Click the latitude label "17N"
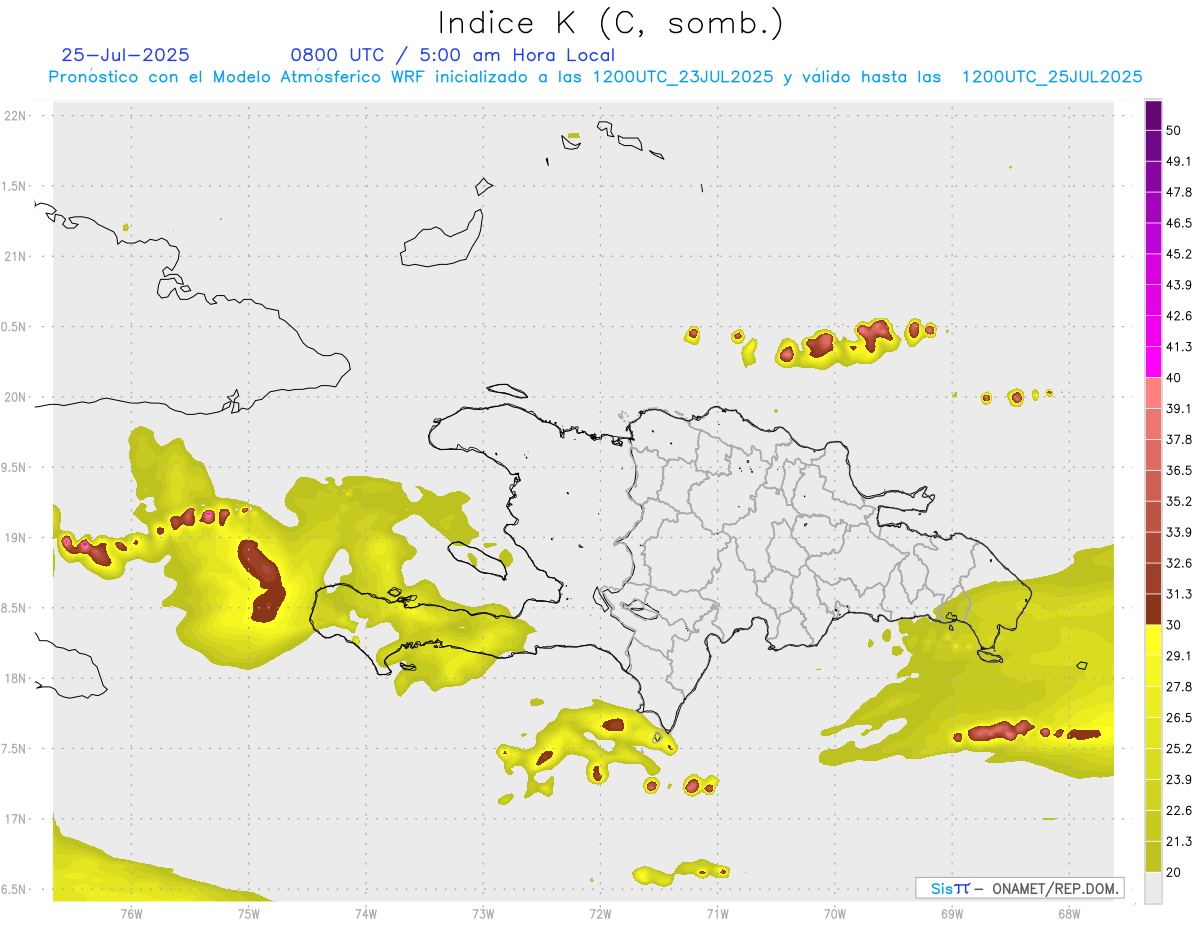Screen dimensions: 1200x927 [x=16, y=820]
